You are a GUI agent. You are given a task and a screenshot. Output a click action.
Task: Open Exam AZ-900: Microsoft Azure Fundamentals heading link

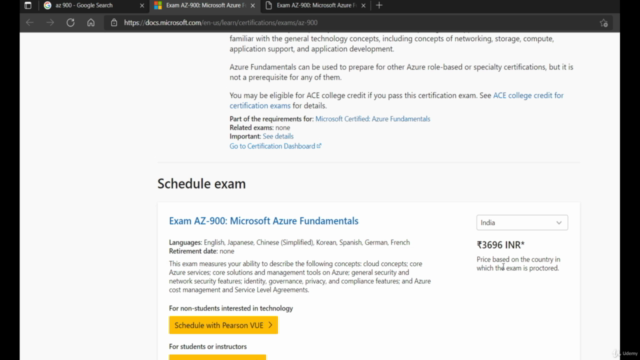(x=264, y=221)
